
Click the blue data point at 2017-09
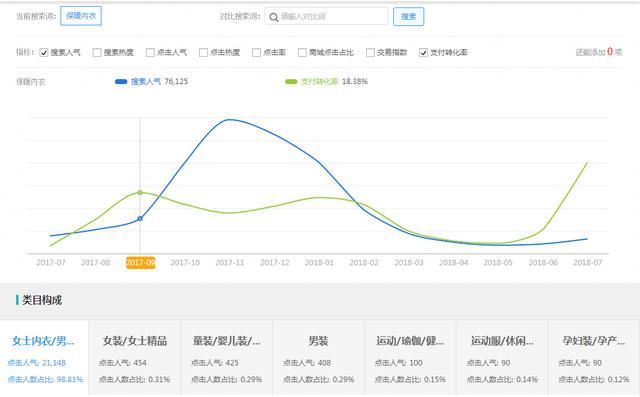click(140, 219)
